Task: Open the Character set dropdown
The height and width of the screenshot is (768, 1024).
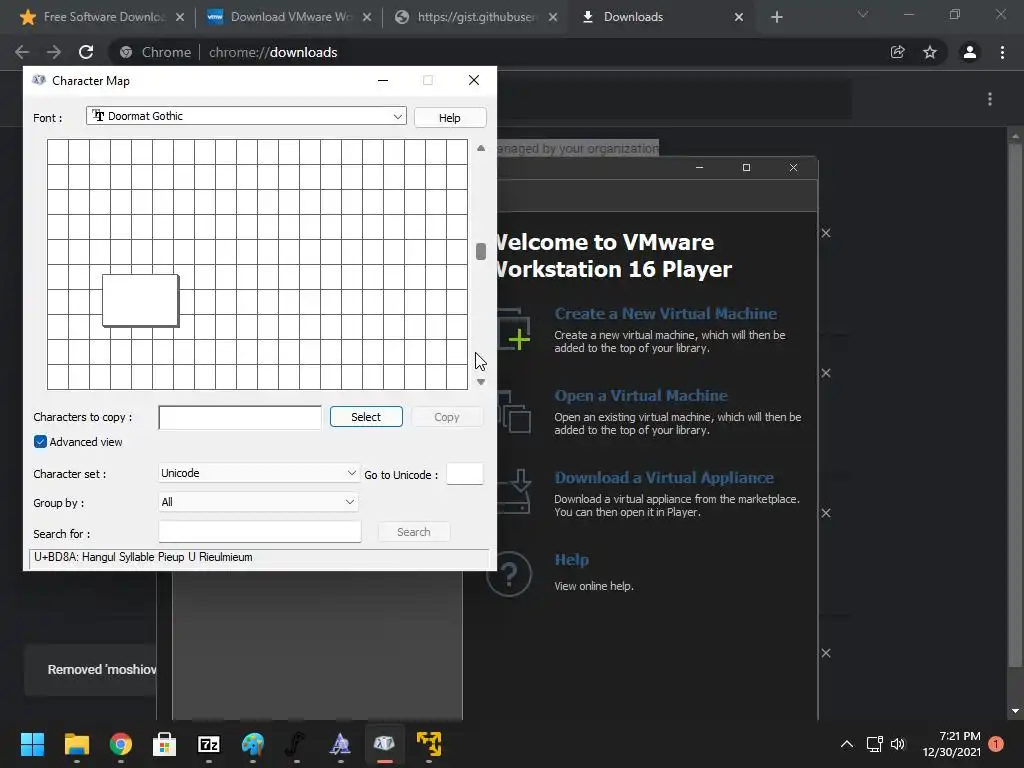Action: [259, 473]
